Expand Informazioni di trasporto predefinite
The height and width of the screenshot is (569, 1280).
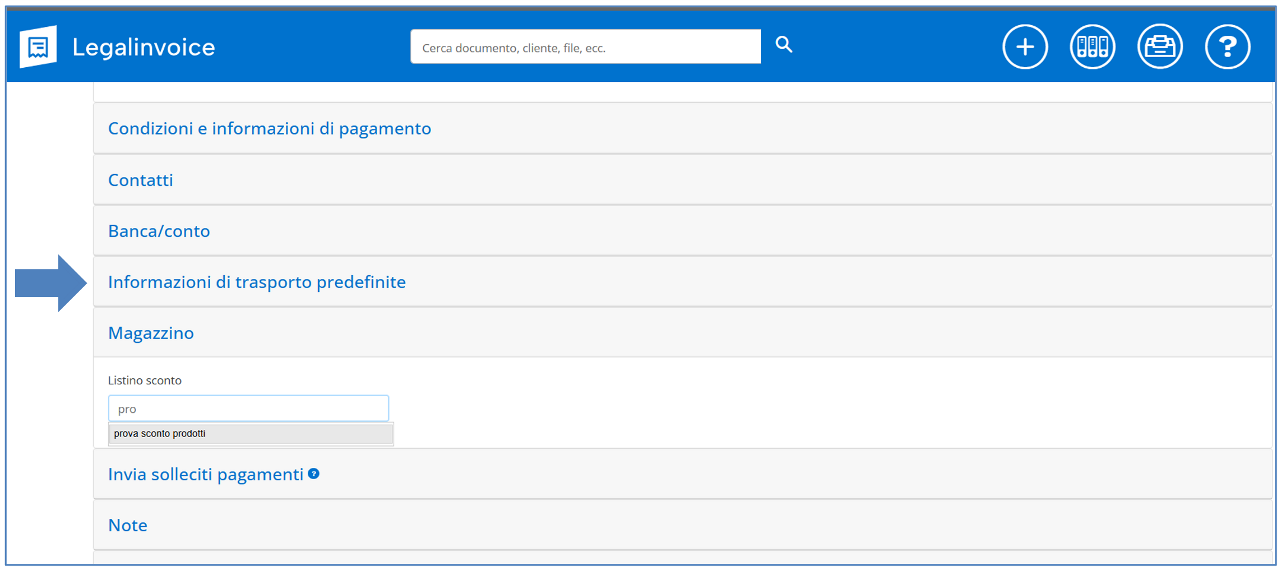257,282
